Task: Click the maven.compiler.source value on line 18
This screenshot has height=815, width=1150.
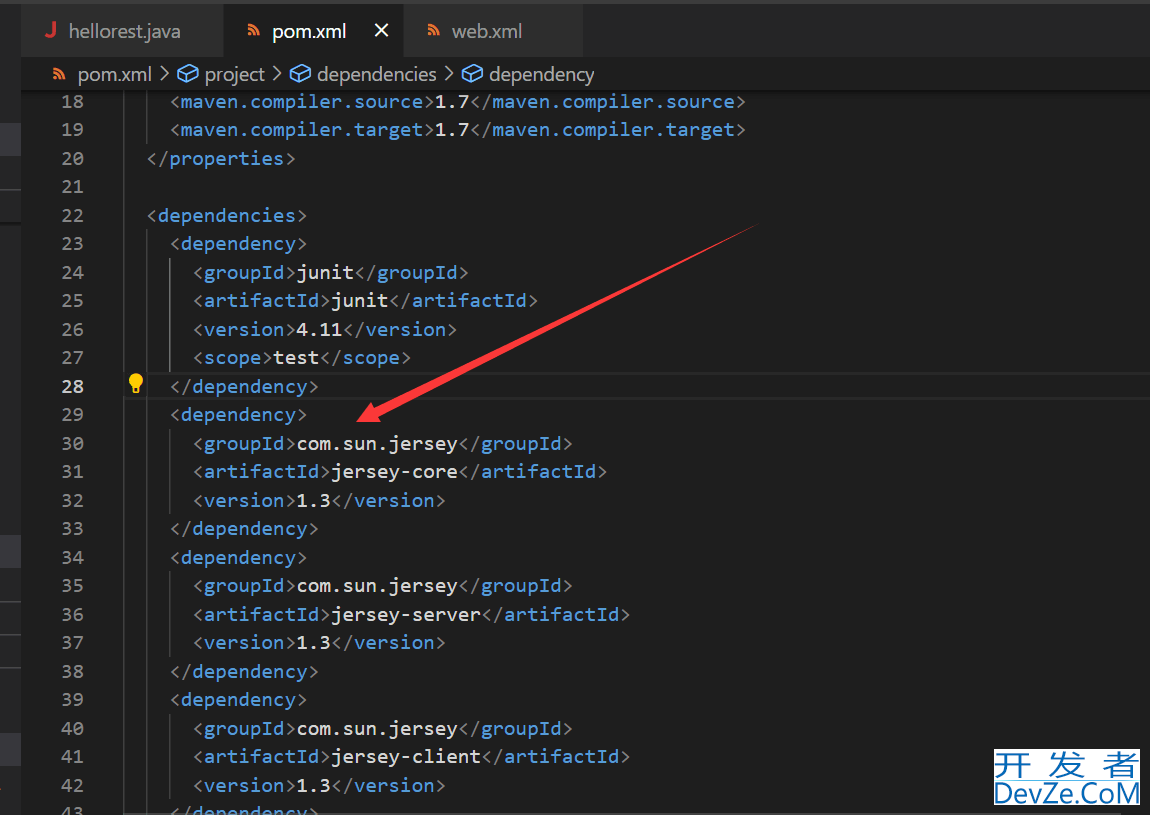Action: (x=452, y=102)
